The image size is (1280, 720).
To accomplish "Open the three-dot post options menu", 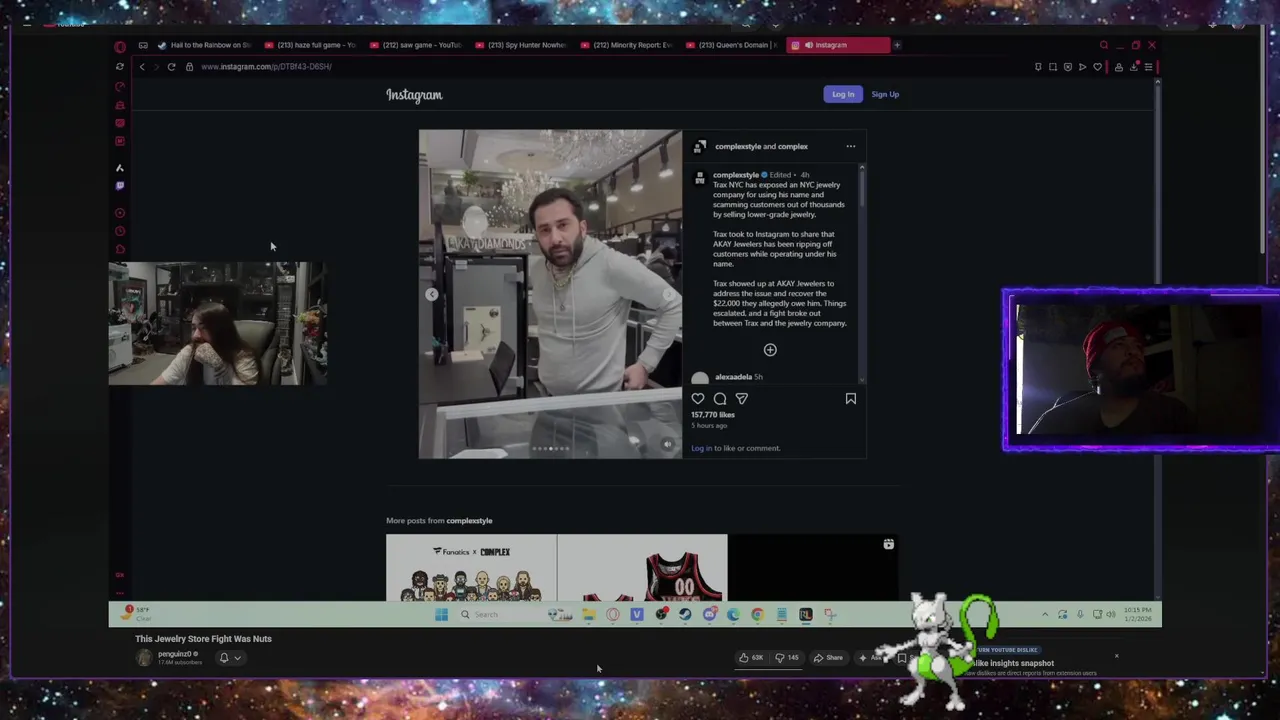I will (x=851, y=146).
